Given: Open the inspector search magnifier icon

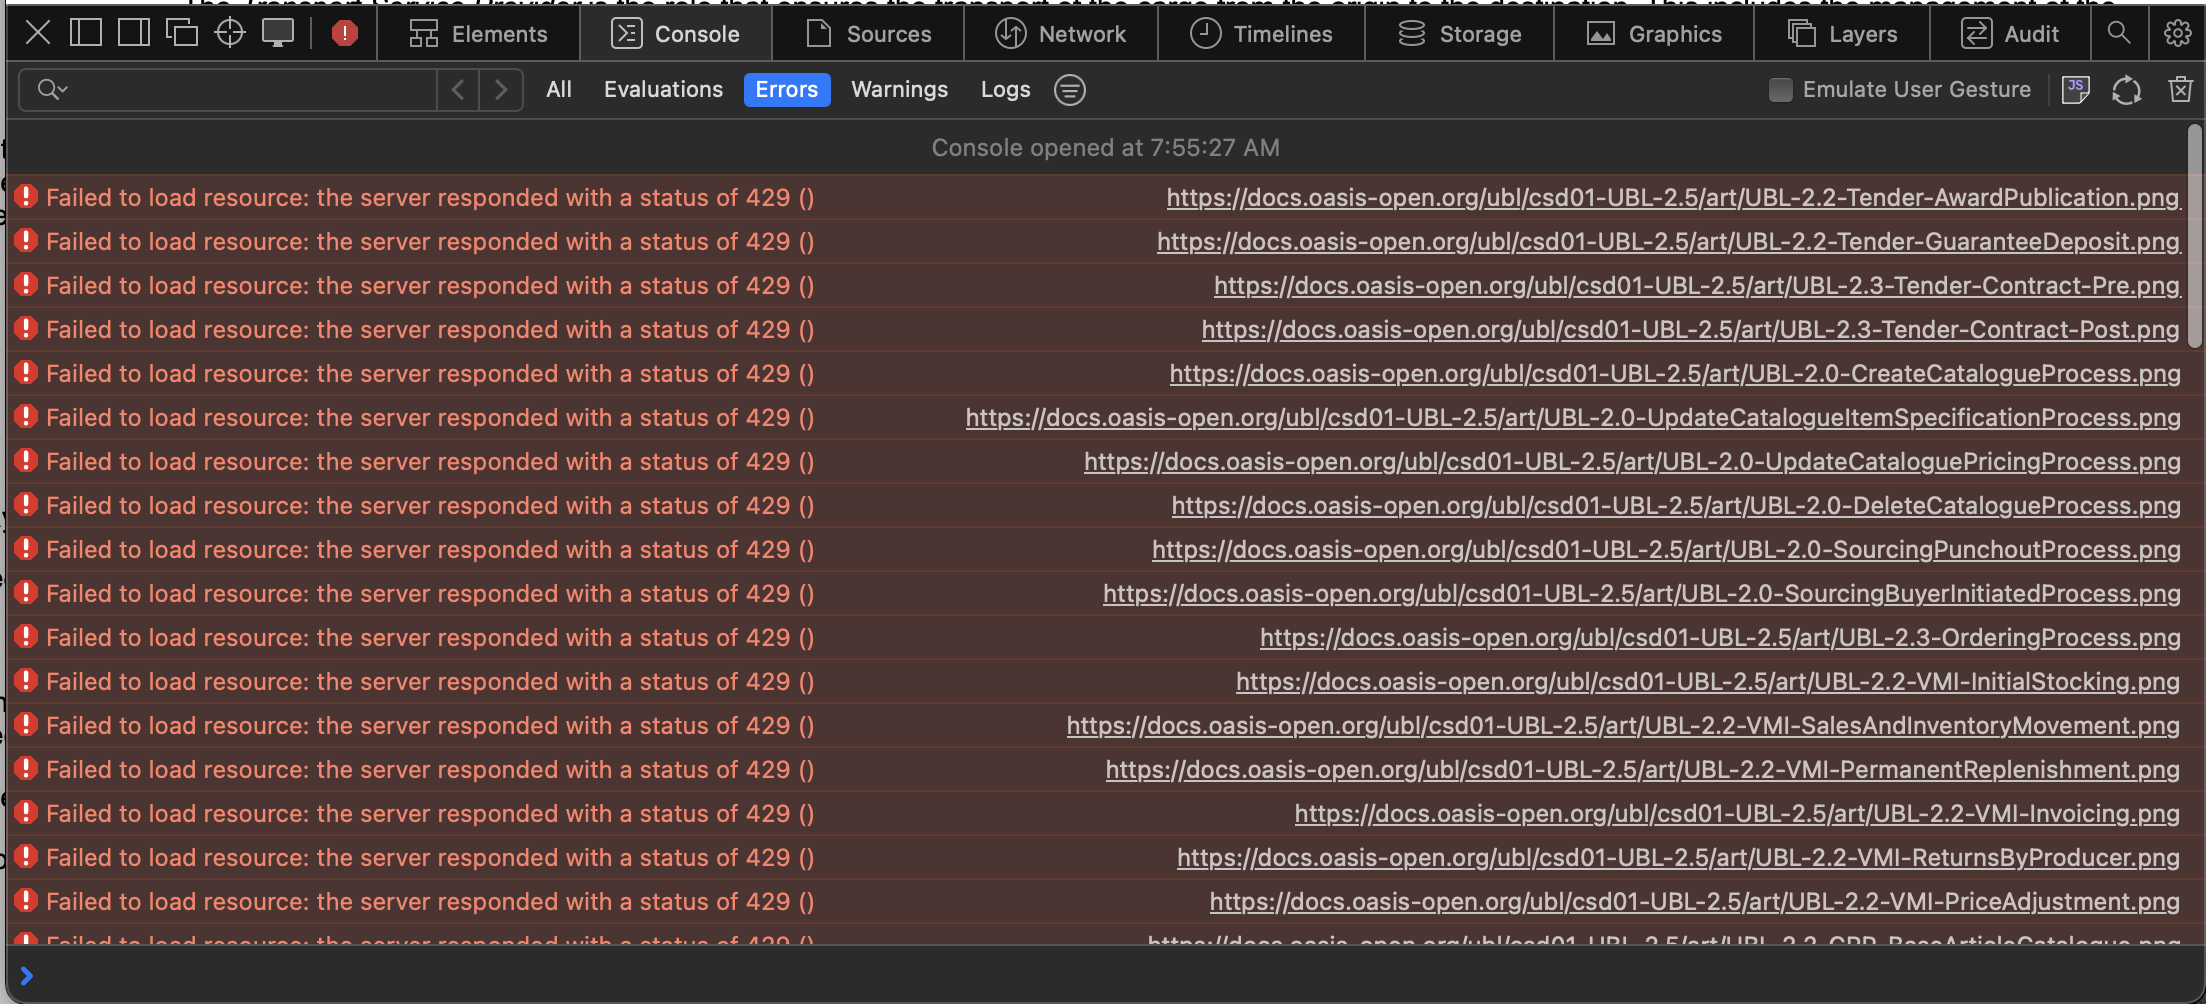Looking at the screenshot, I should 2118,33.
